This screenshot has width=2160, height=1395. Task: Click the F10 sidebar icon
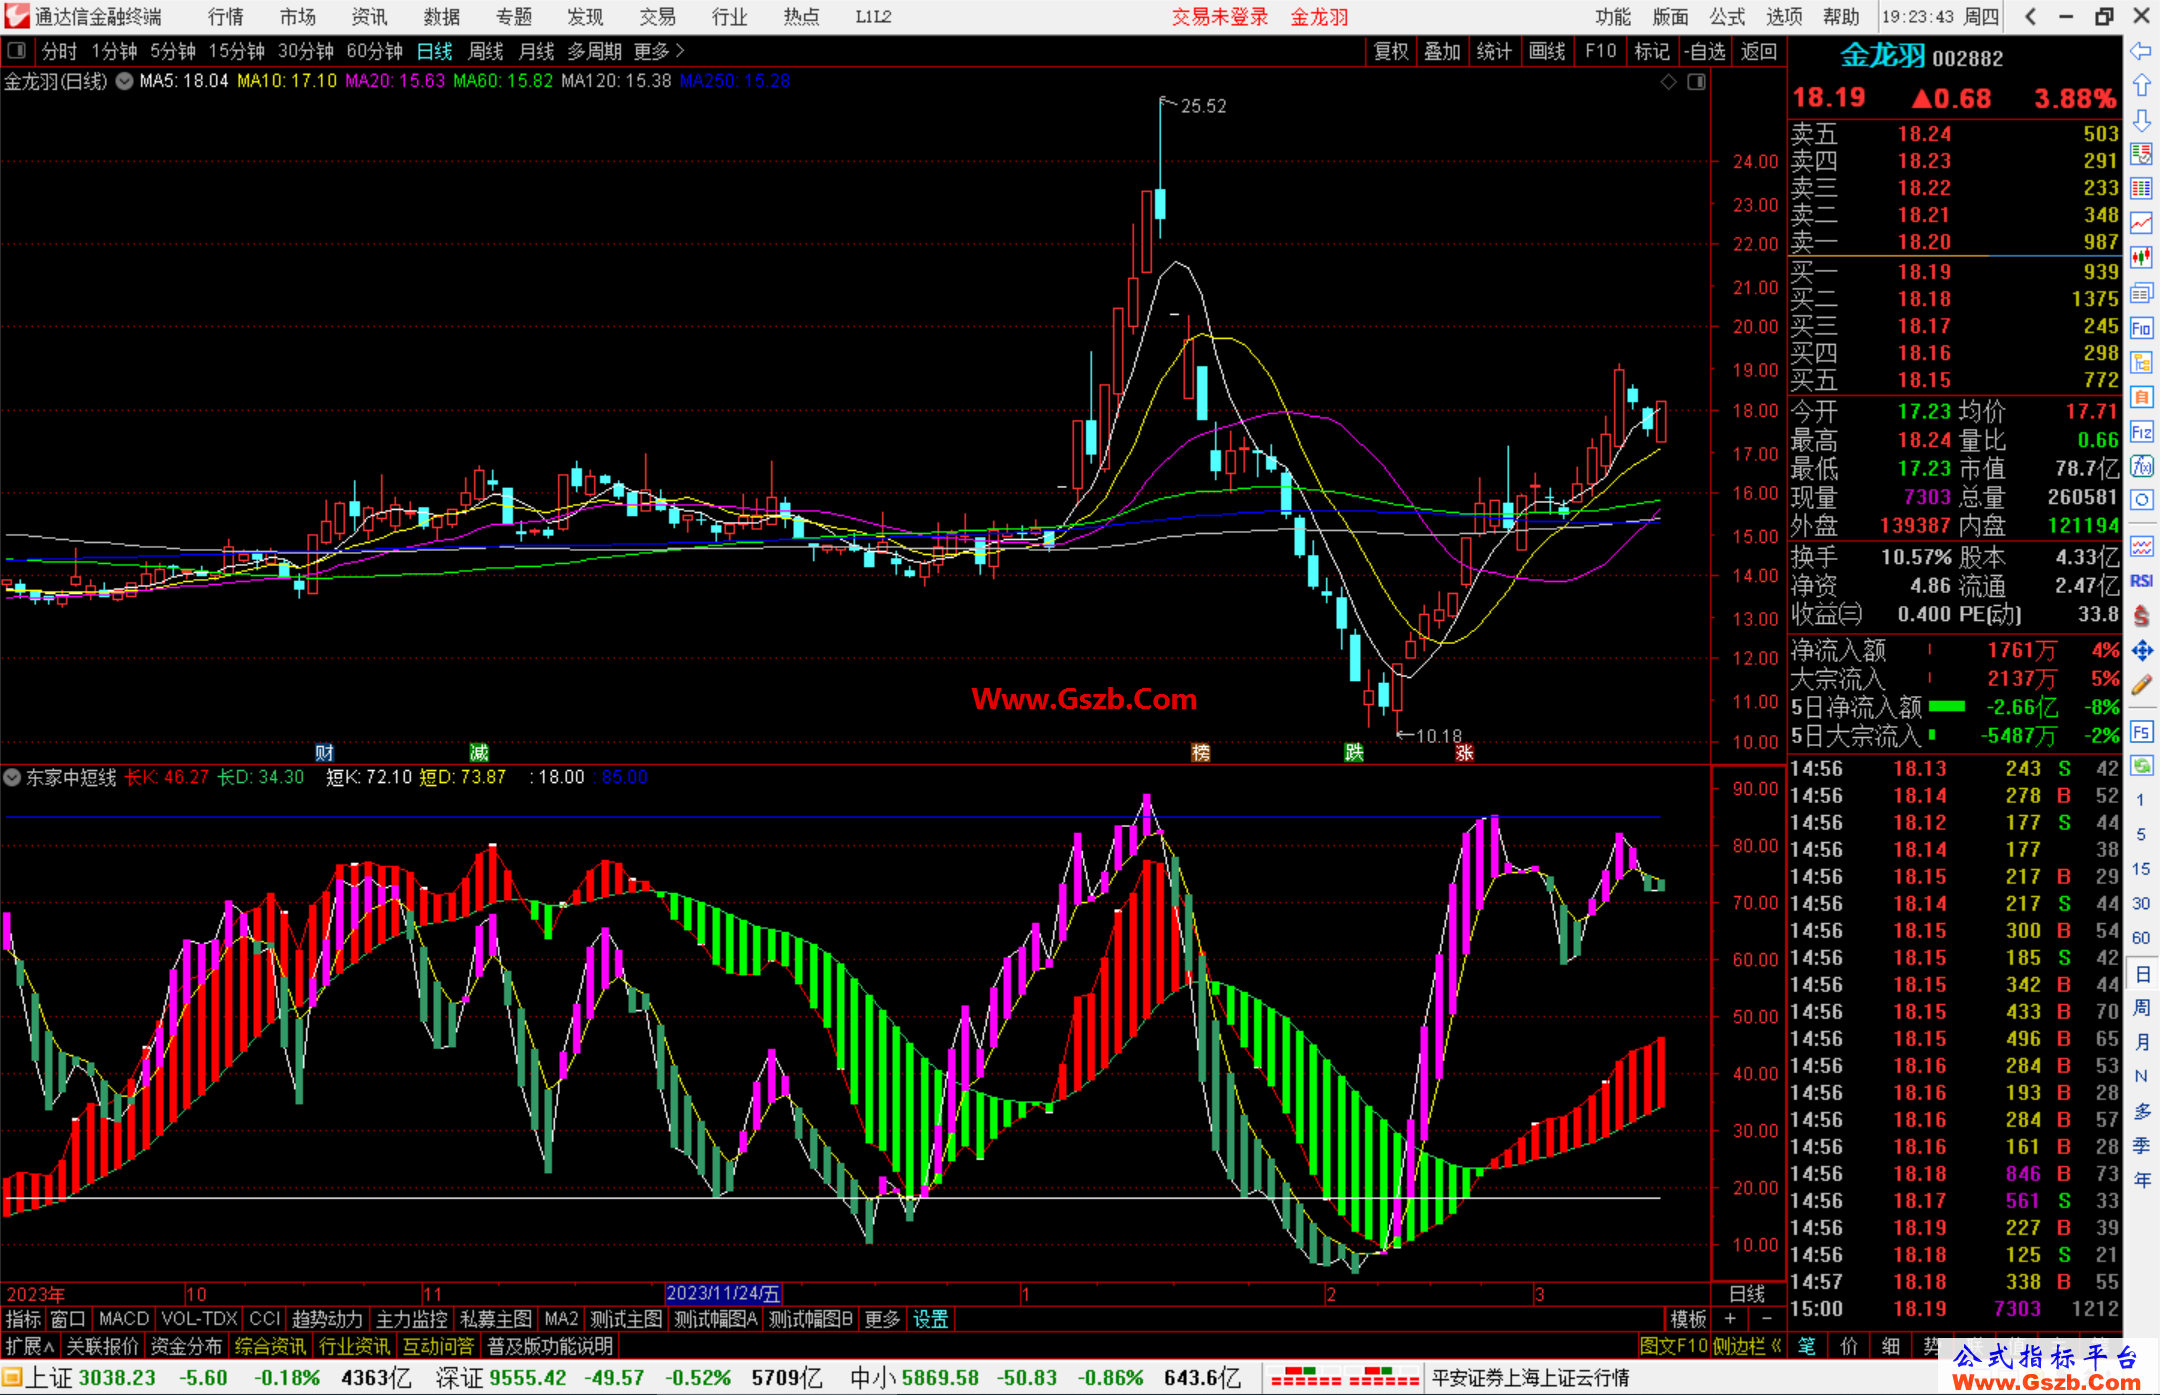(x=2141, y=328)
